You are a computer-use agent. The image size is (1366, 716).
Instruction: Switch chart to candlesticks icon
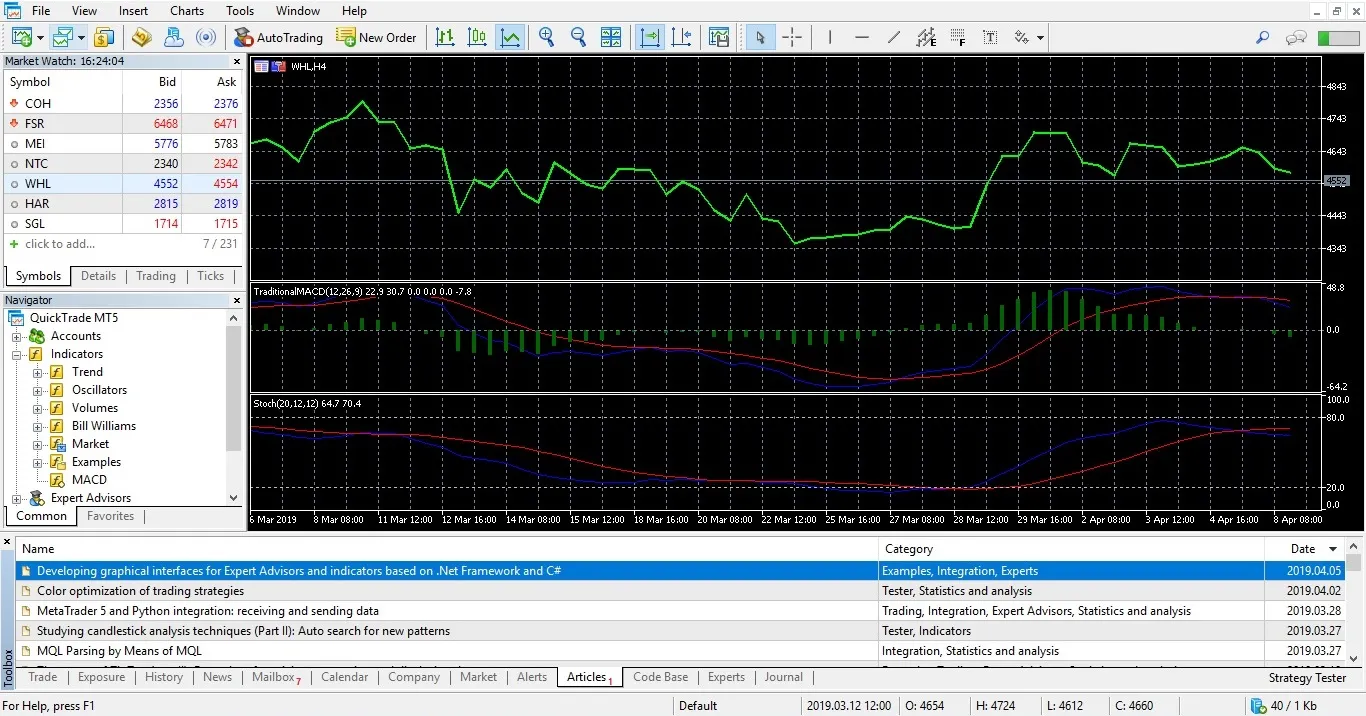pyautogui.click(x=477, y=37)
